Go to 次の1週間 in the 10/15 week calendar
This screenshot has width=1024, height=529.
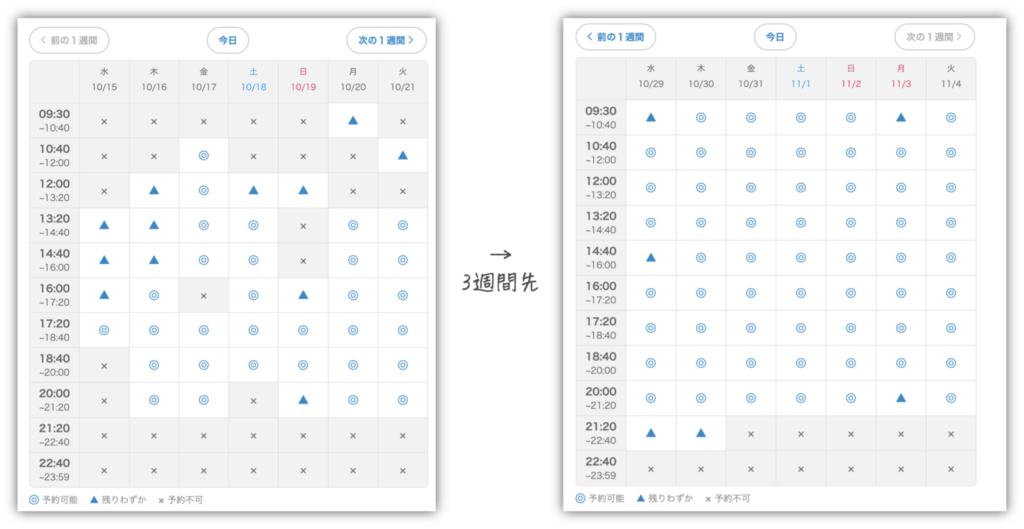(386, 40)
